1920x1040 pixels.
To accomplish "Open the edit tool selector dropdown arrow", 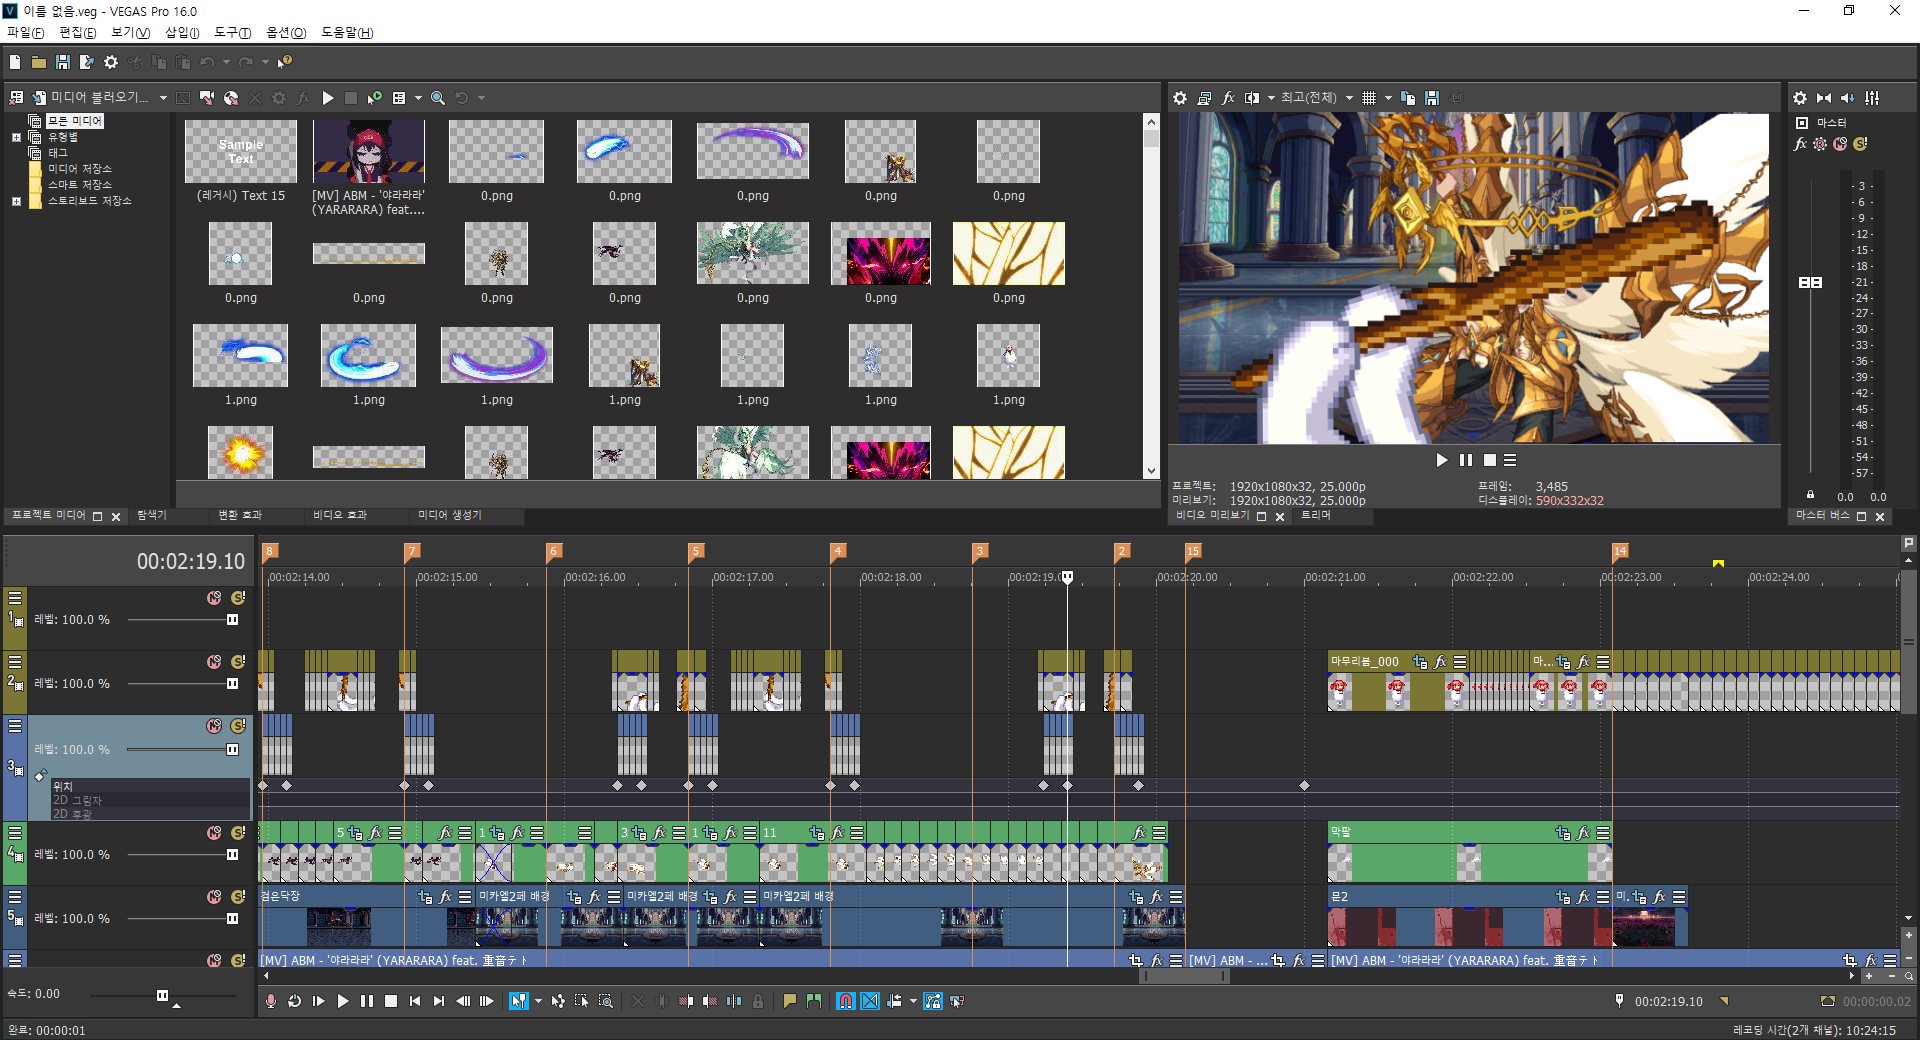I will tap(538, 1001).
